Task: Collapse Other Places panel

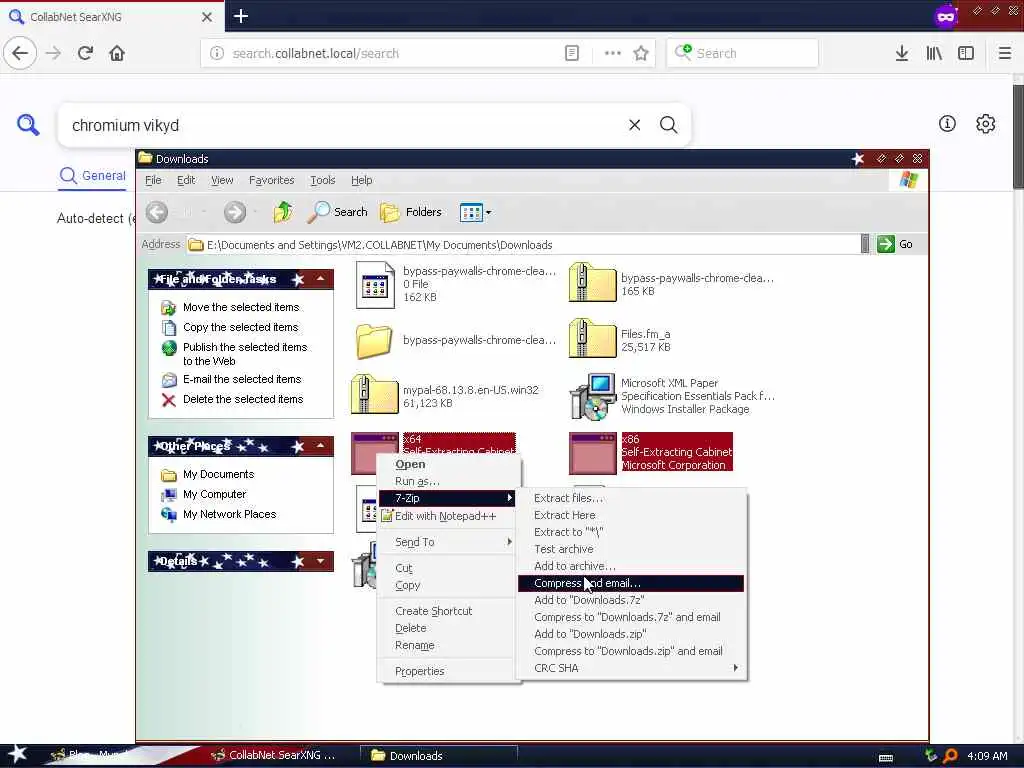Action: [321, 446]
